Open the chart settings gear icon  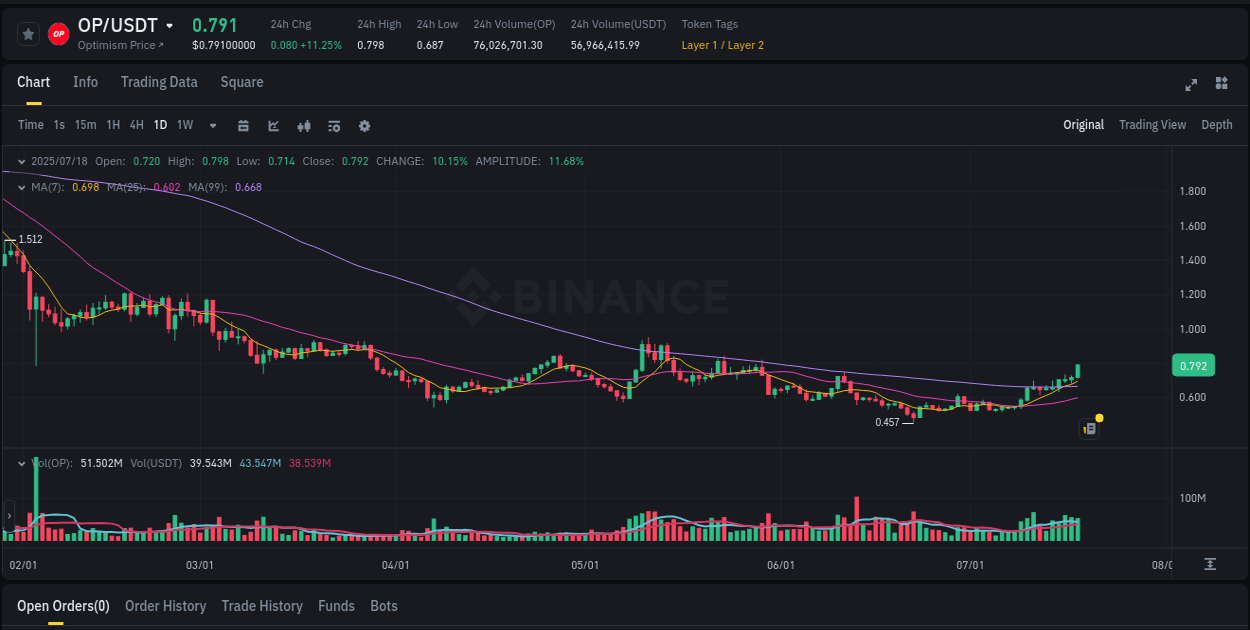(364, 125)
